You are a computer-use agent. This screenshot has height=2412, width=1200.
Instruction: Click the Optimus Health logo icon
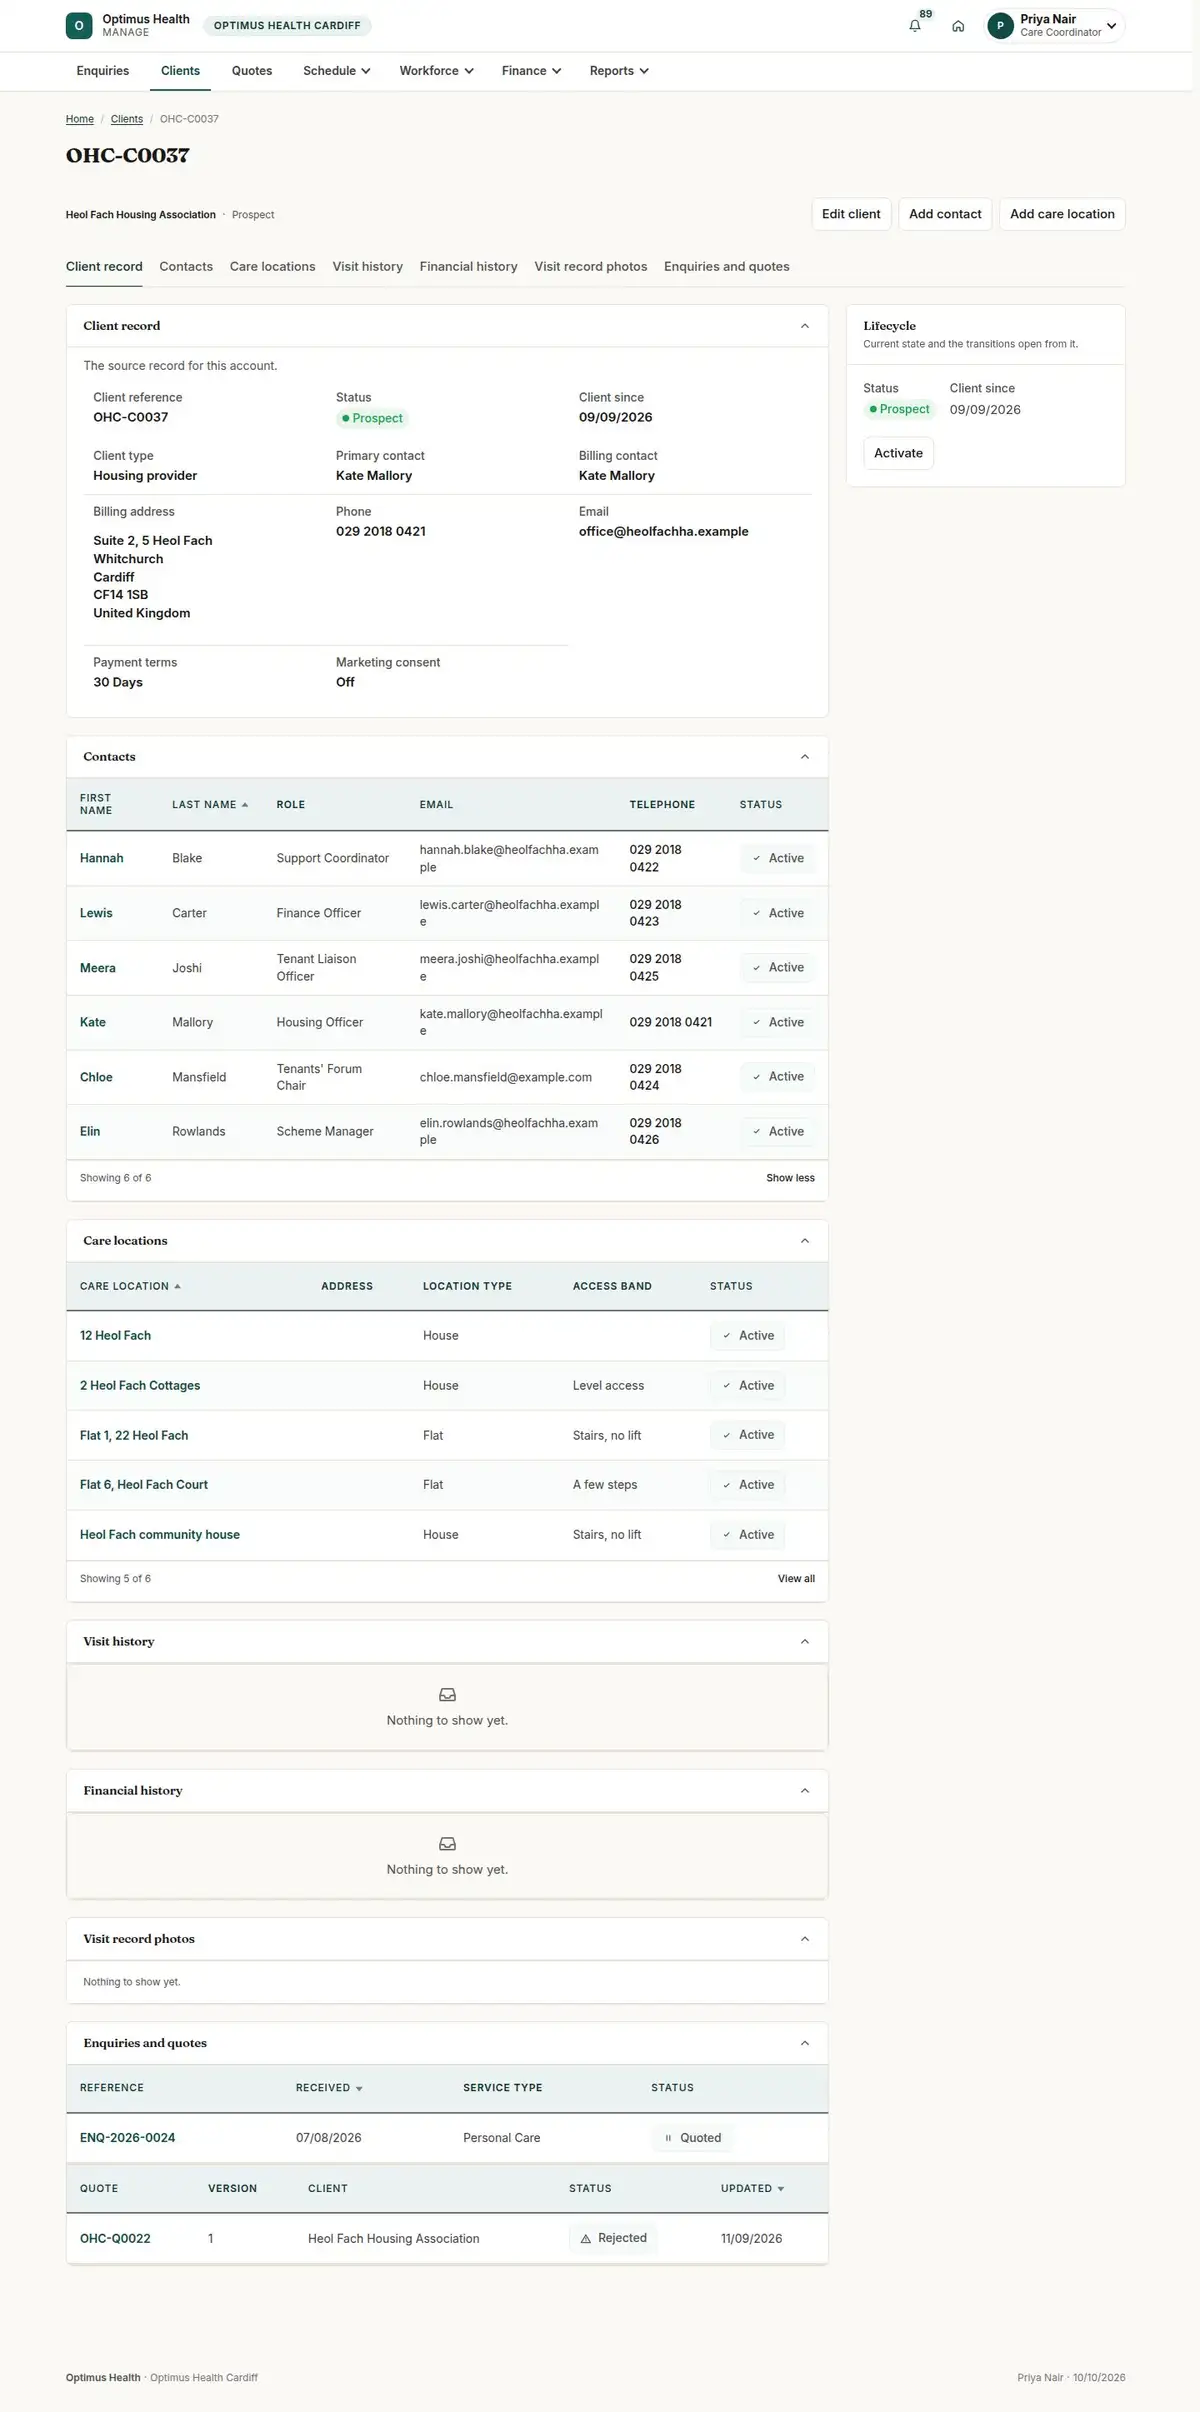pyautogui.click(x=79, y=26)
